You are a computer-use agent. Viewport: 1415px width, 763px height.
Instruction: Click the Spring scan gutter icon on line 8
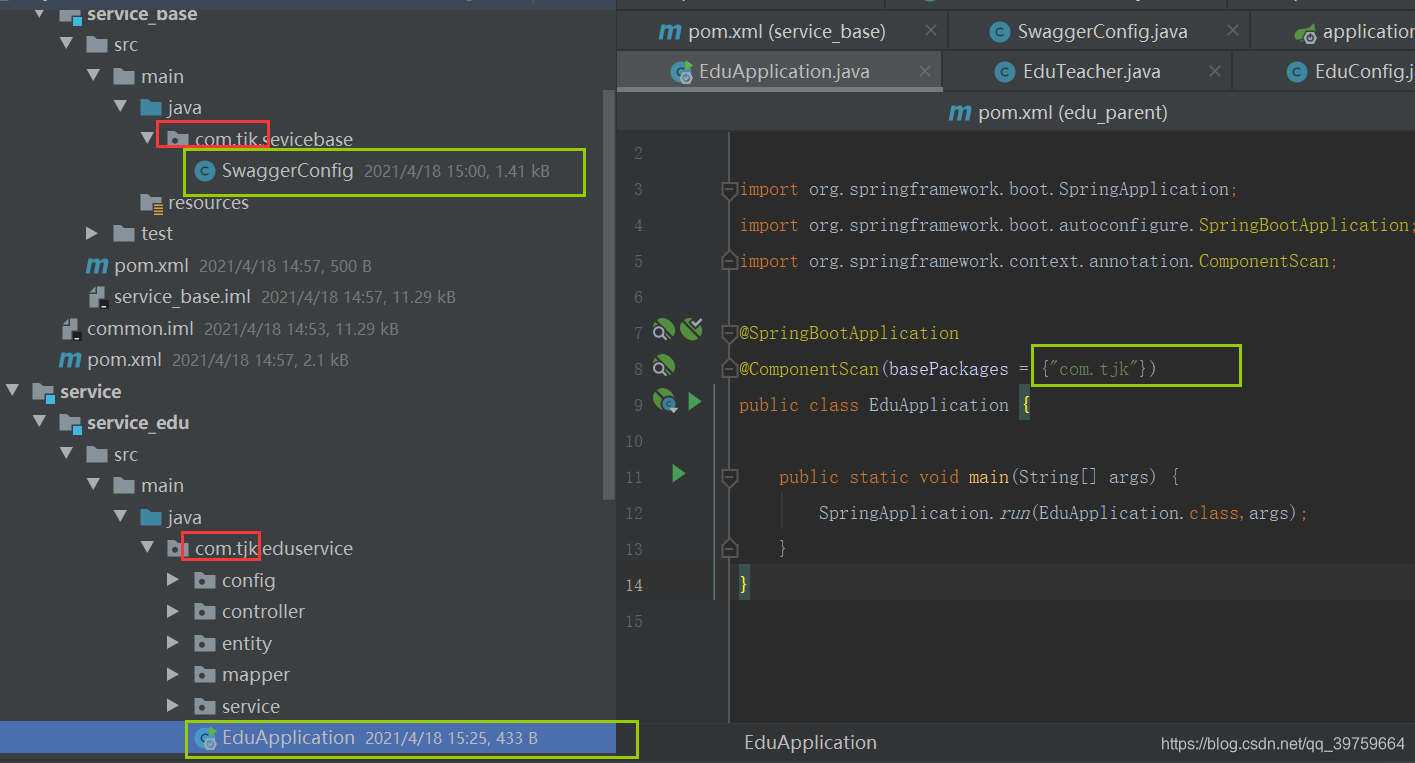click(x=664, y=366)
